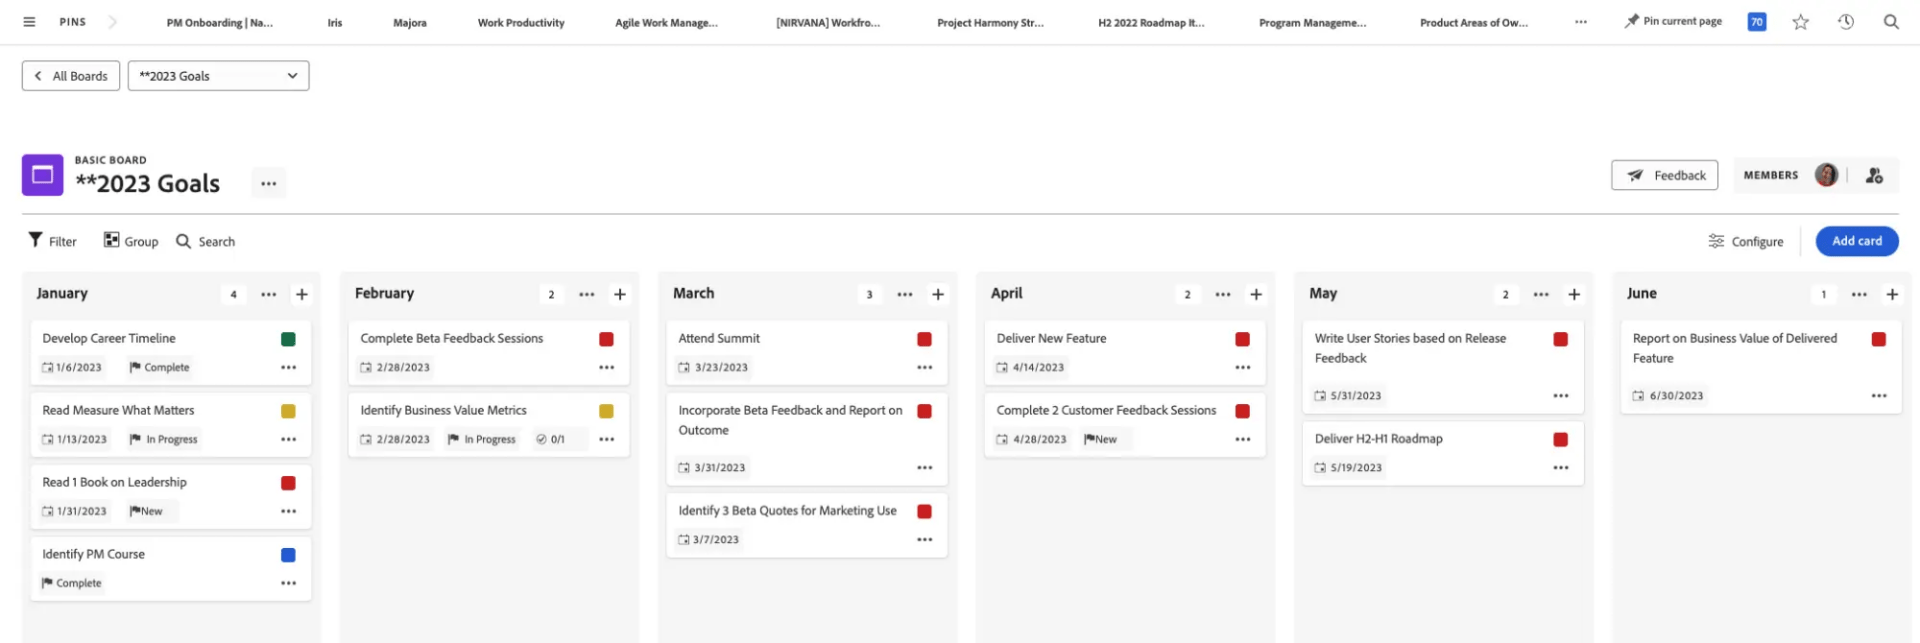Open the Filter funnel icon
1920x643 pixels.
(36, 241)
